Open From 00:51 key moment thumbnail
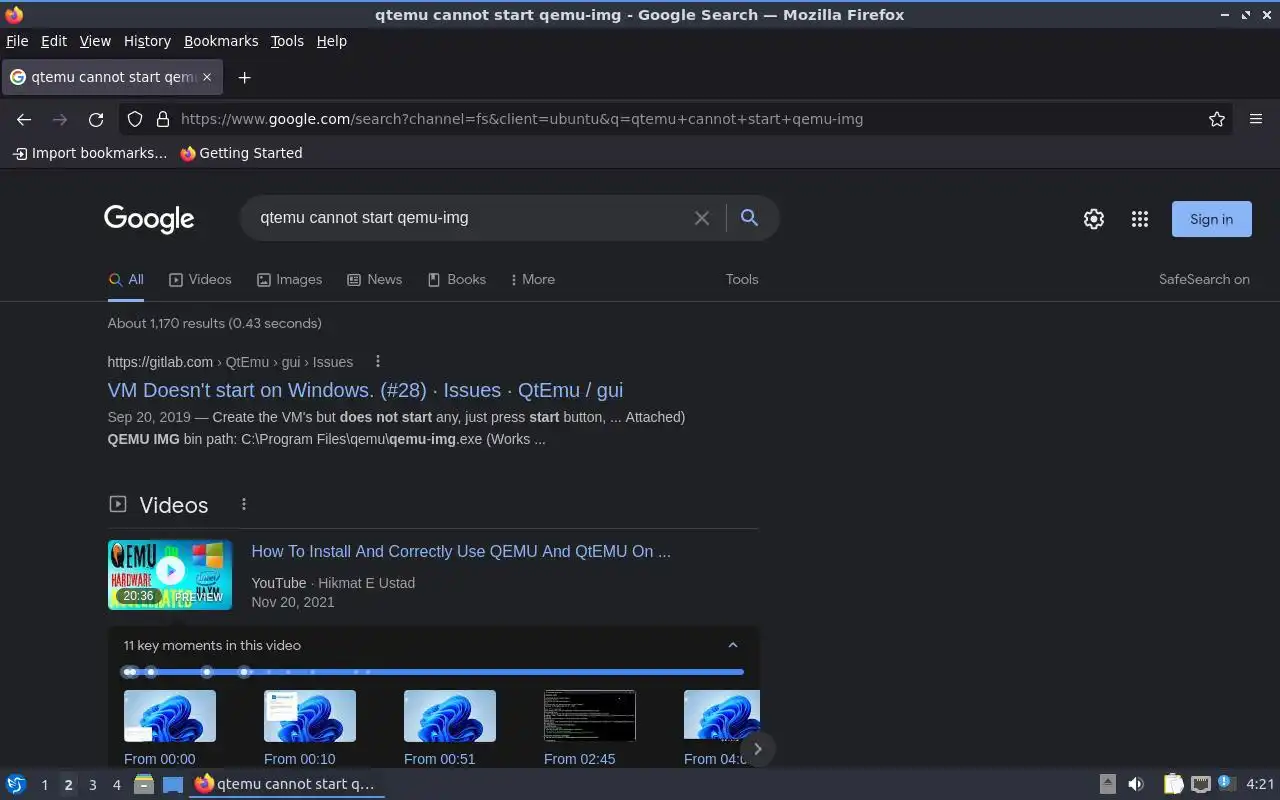 point(450,716)
